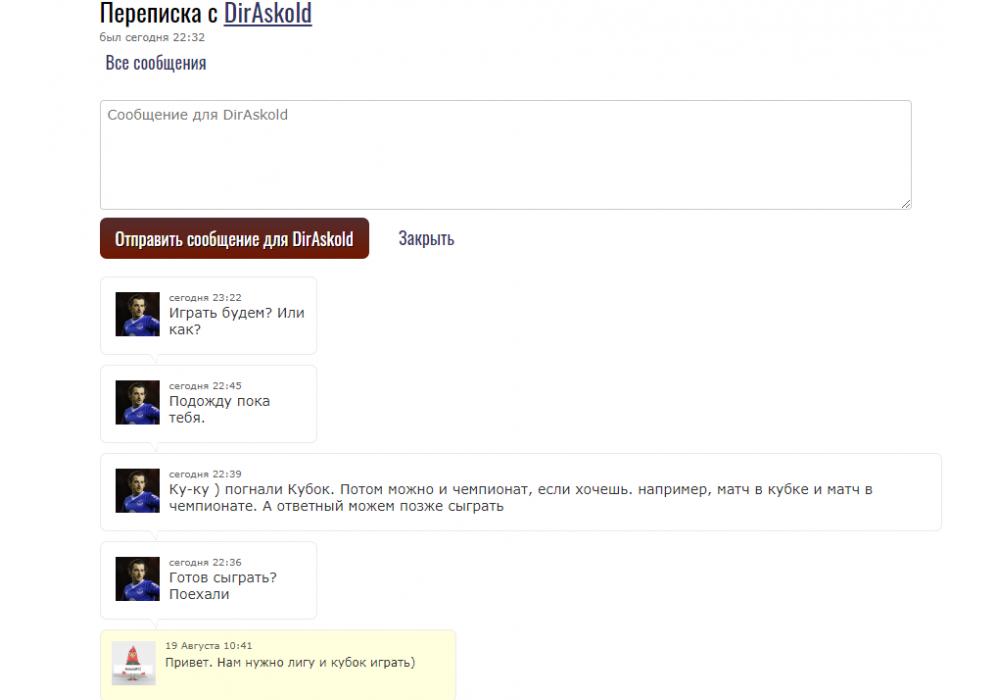
Task: Select the yellow message "Привет. Нам нужно лигу..."
Action: pos(290,662)
